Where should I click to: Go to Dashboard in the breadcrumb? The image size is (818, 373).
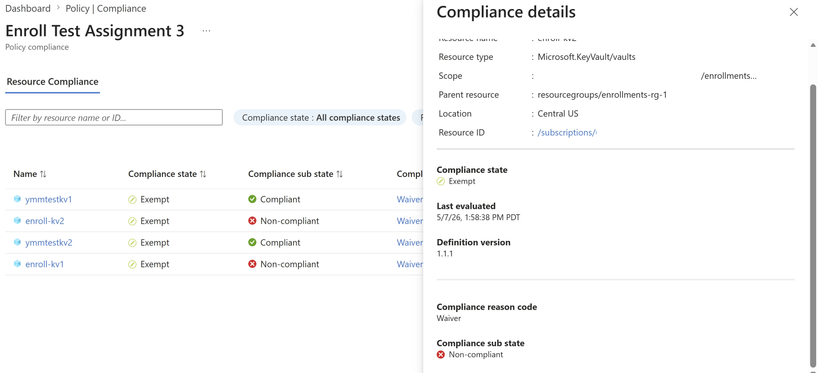(28, 8)
